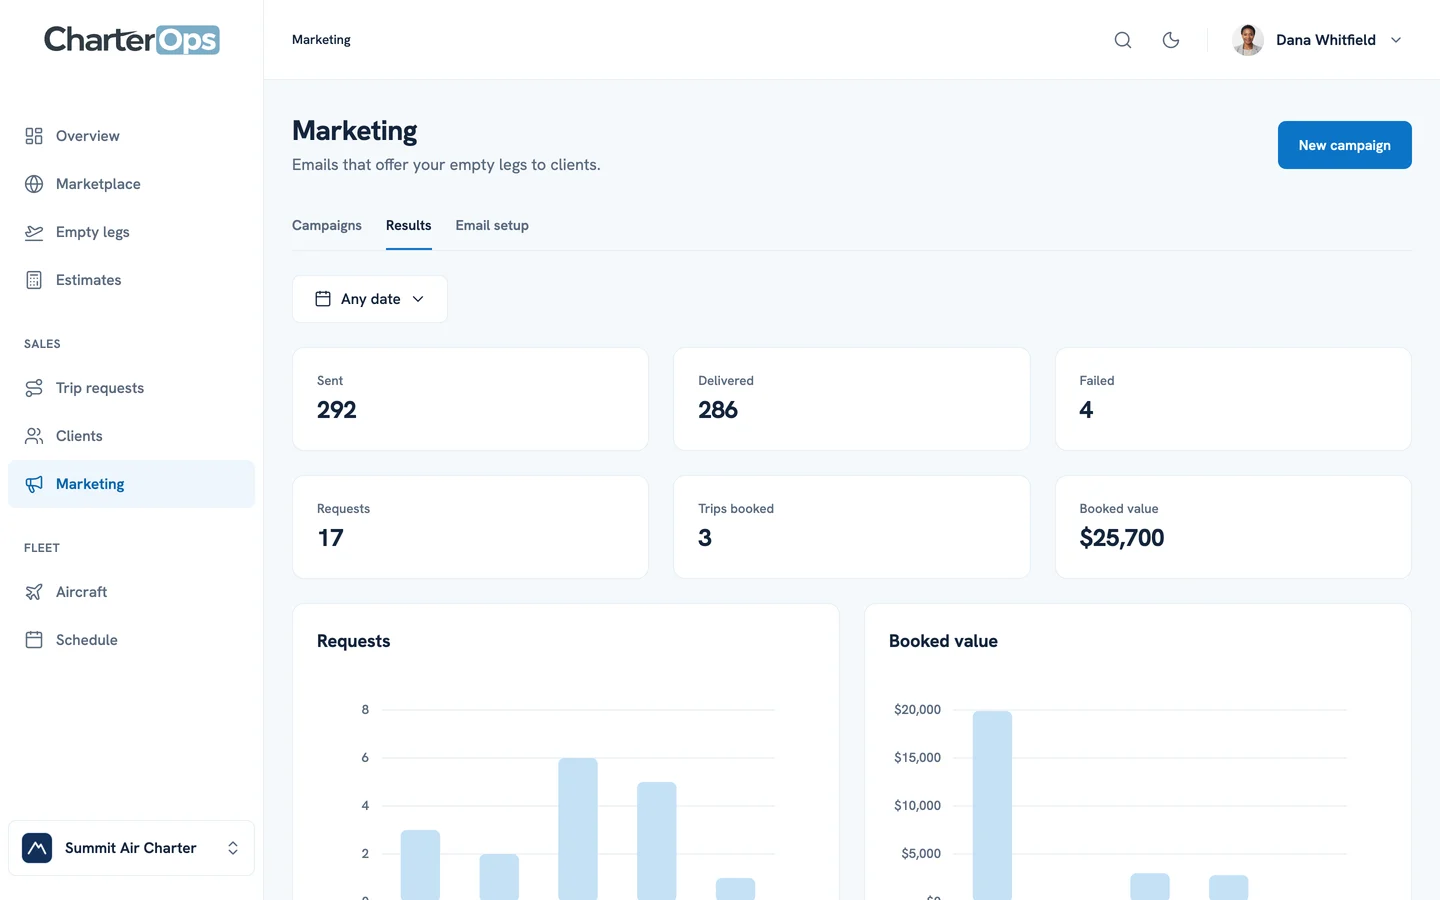Click Clients people icon
The height and width of the screenshot is (900, 1440).
pyautogui.click(x=34, y=436)
